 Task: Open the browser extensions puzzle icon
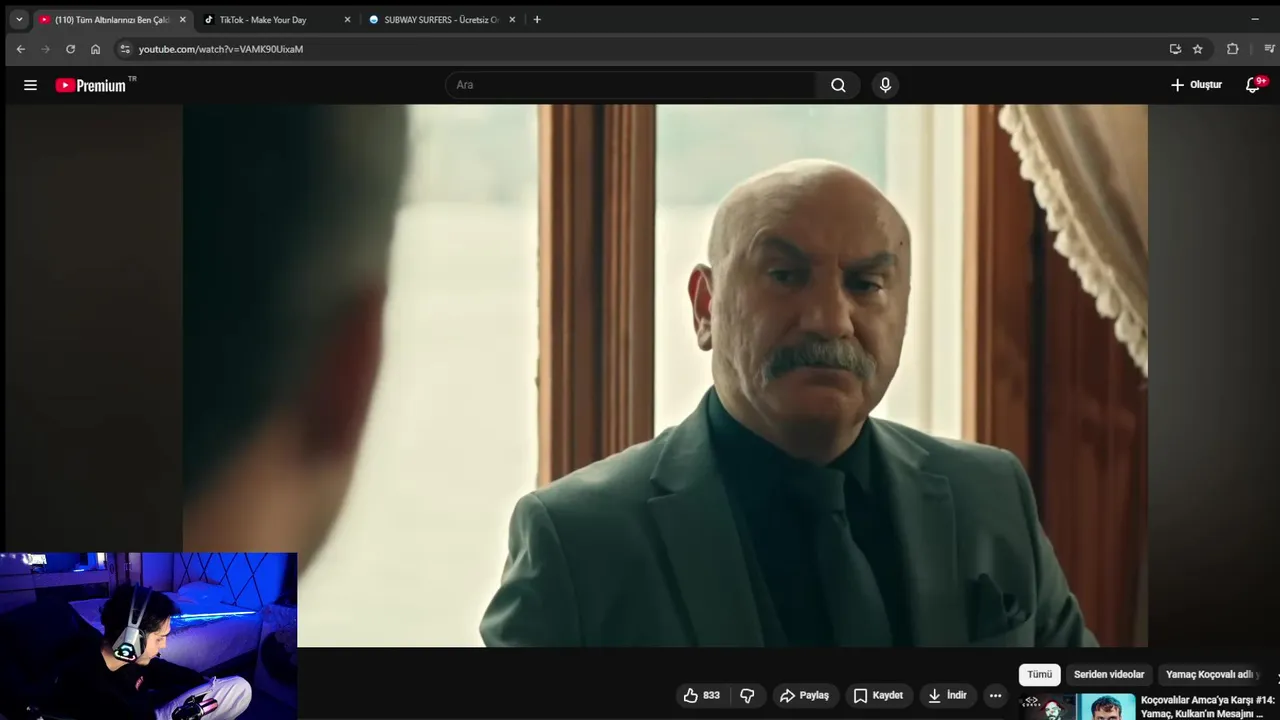click(1232, 49)
